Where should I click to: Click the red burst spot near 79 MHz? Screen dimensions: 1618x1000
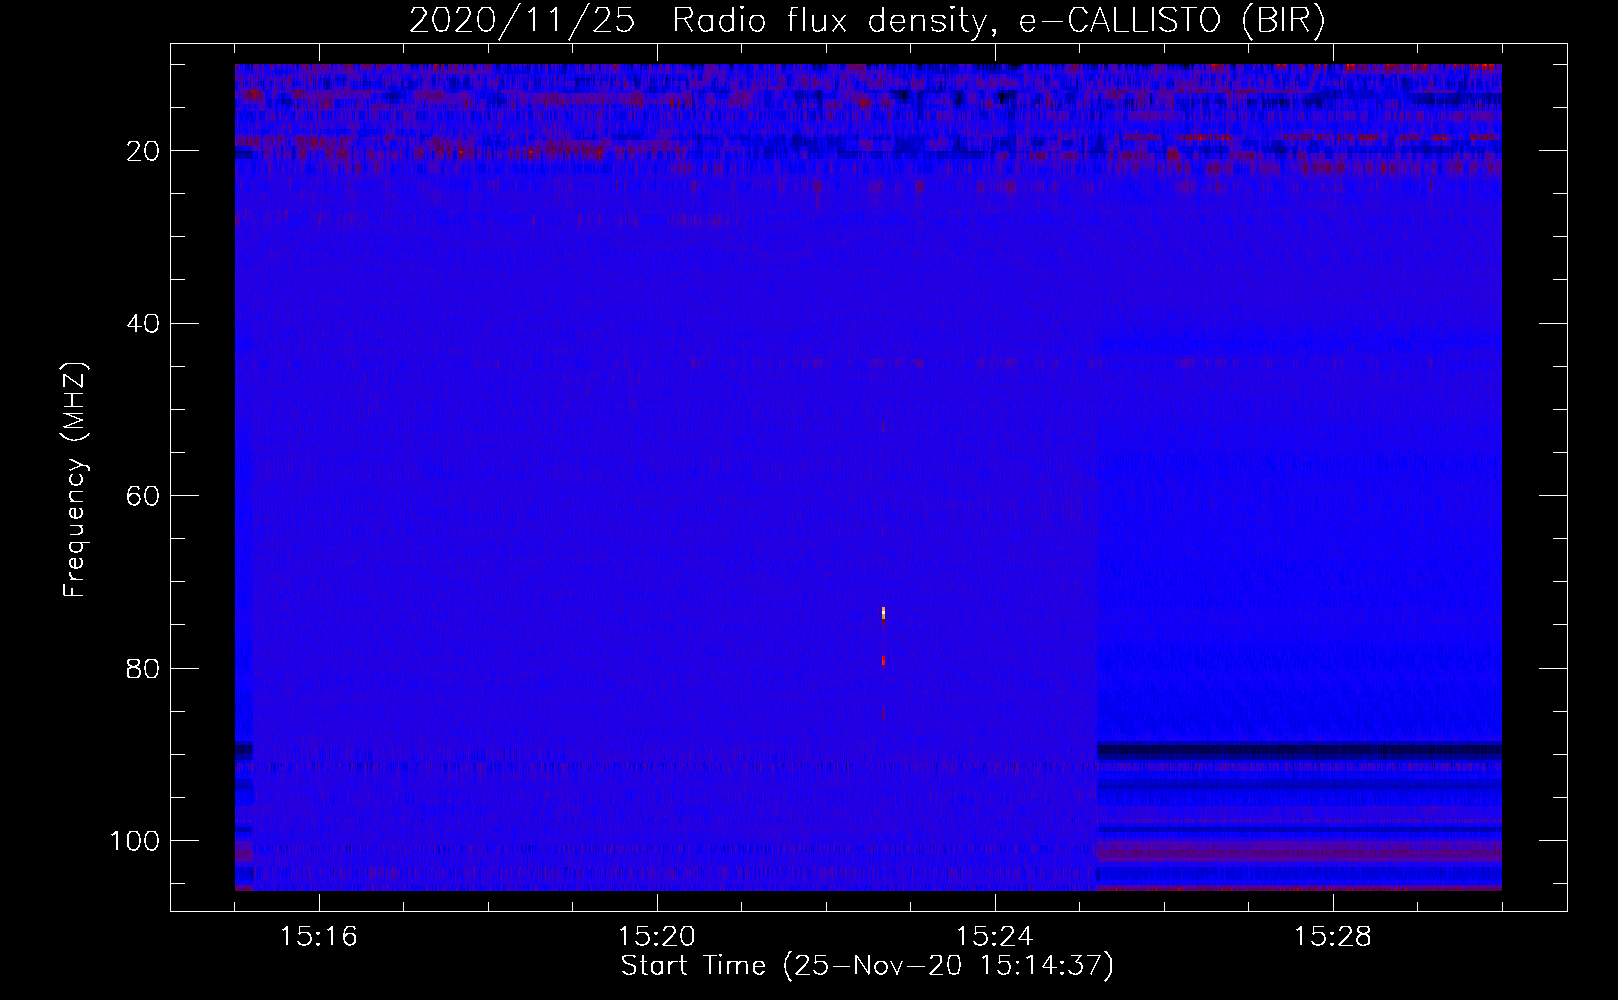coord(883,661)
